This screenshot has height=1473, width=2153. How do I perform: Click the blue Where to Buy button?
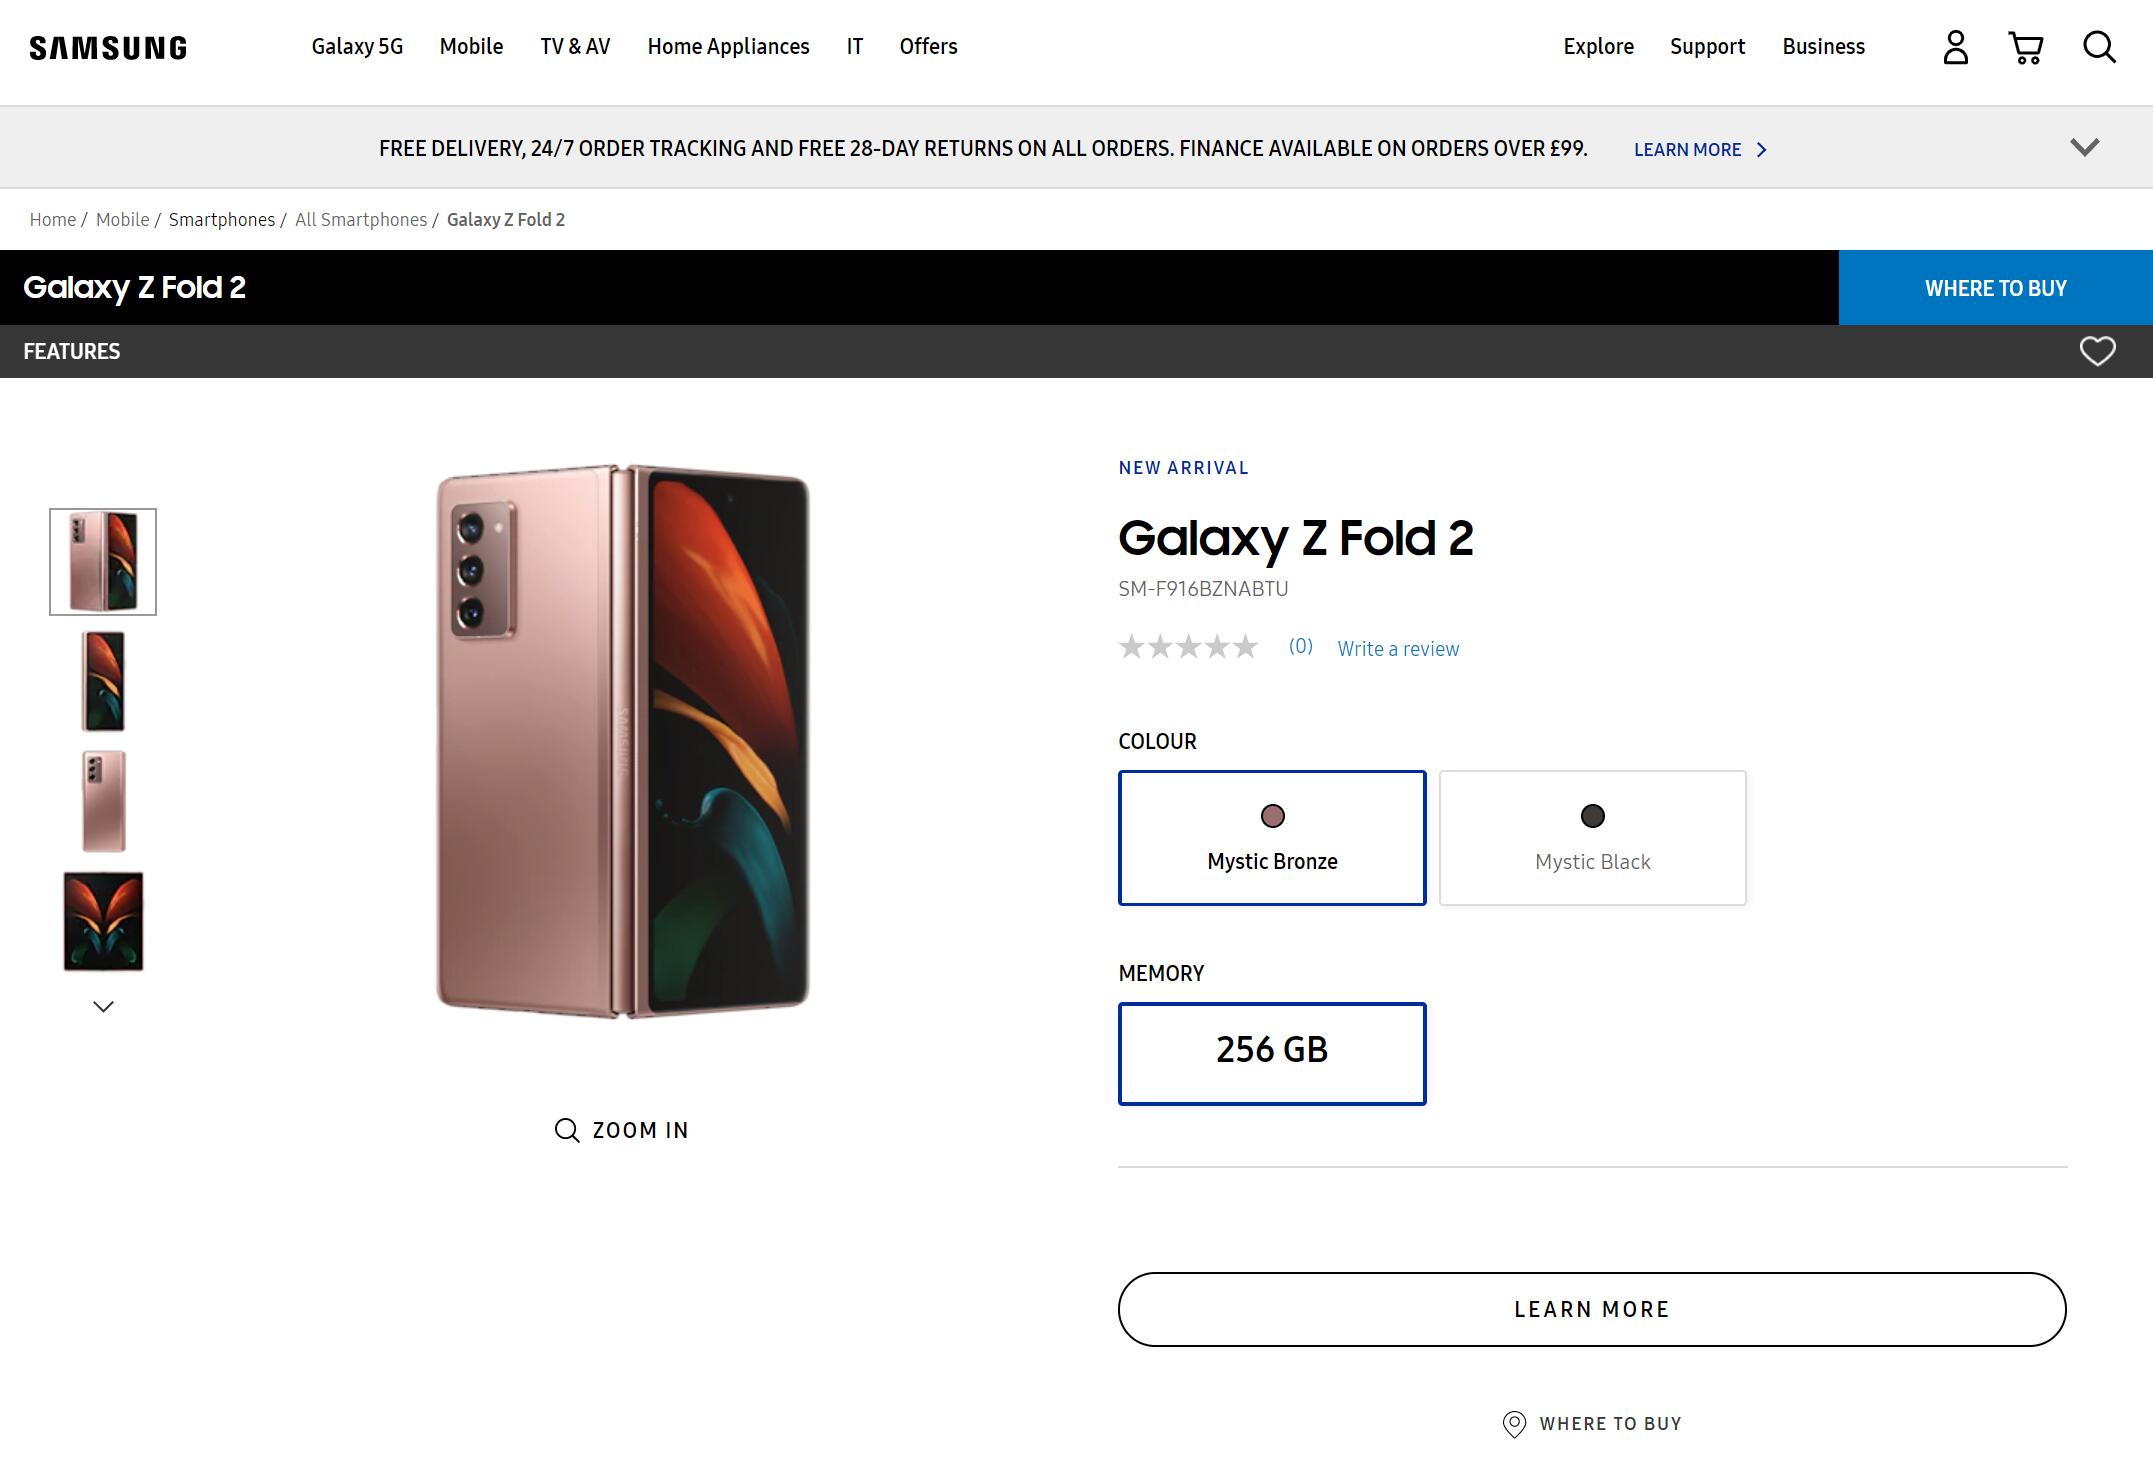pos(1995,288)
